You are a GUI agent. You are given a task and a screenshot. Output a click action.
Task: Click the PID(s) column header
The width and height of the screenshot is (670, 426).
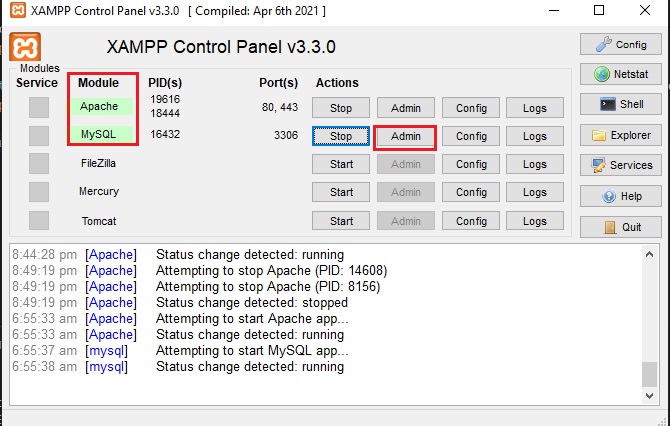click(165, 82)
